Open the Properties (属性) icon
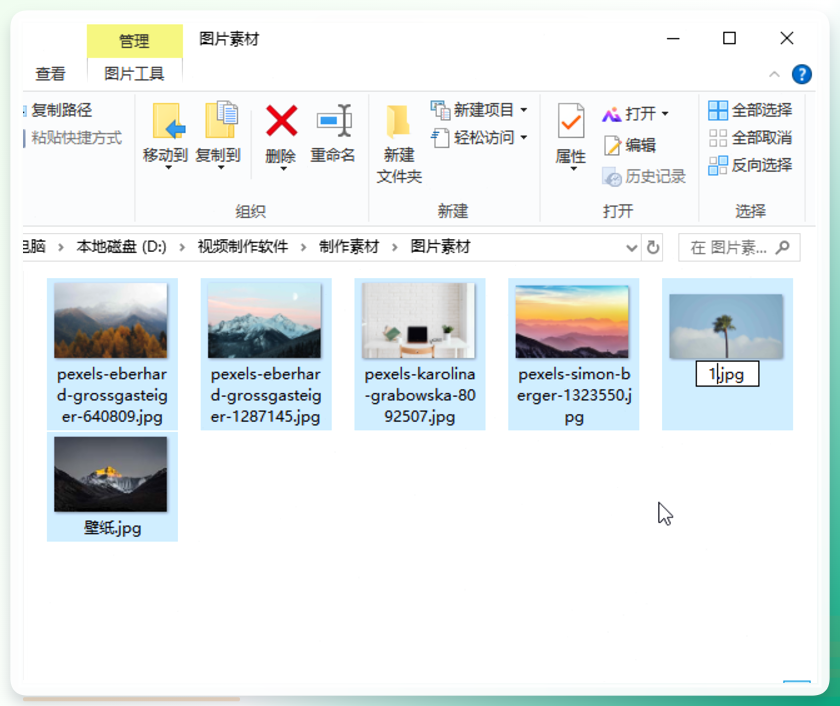Viewport: 840px width, 706px height. click(x=571, y=121)
